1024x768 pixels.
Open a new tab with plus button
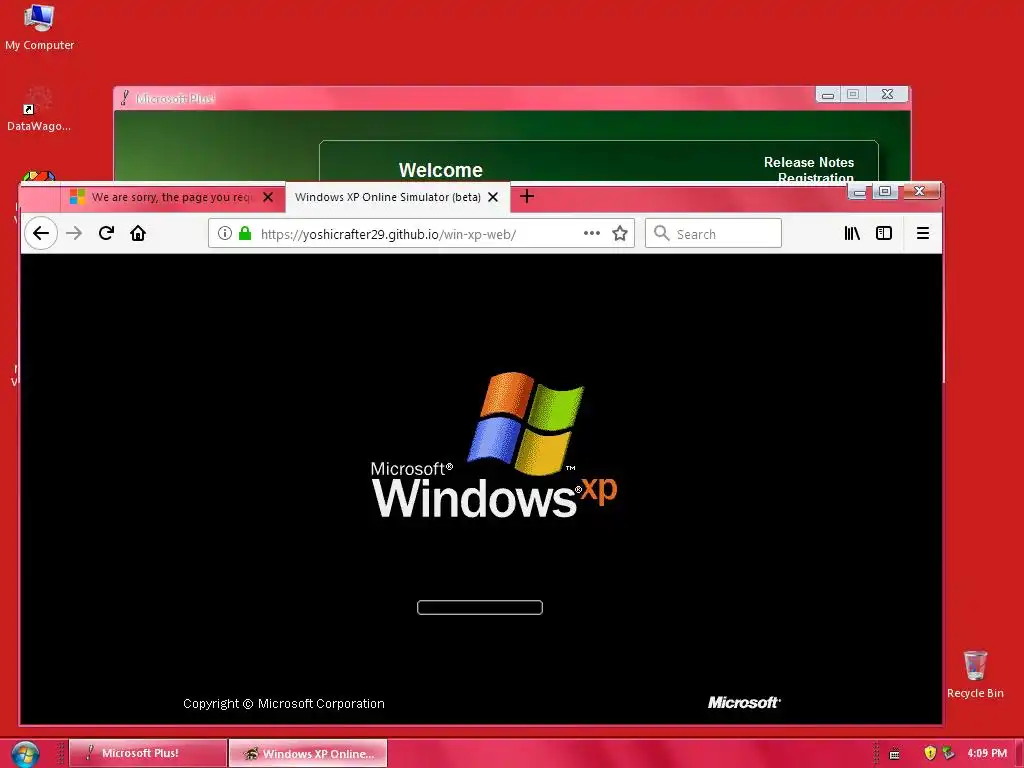point(527,197)
